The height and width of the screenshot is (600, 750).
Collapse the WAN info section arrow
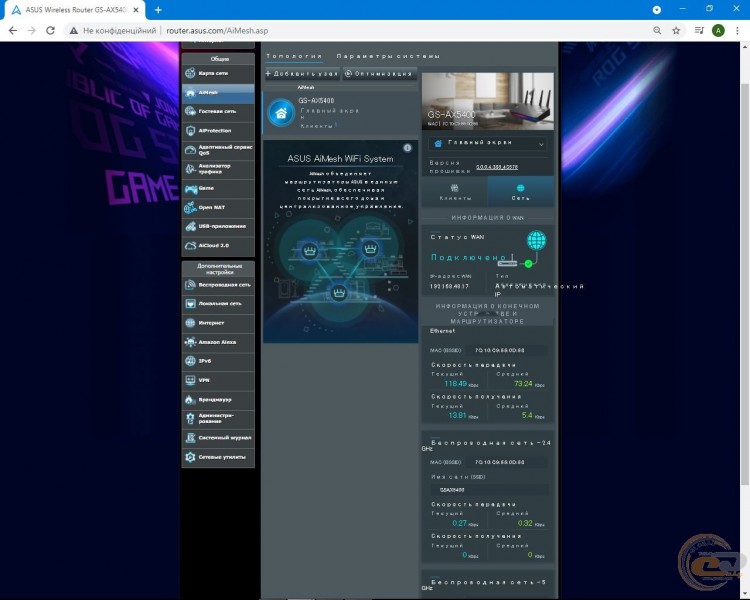click(486, 313)
